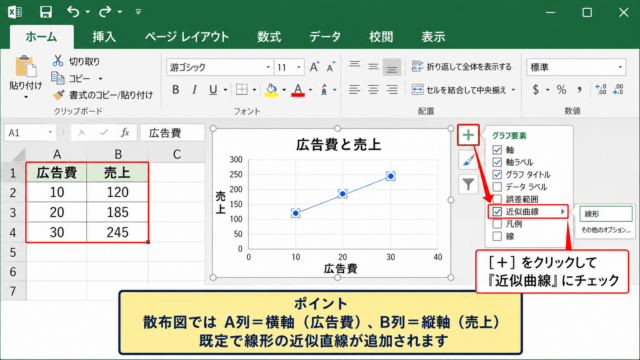
Task: Center text horizontally
Action: [x=373, y=89]
